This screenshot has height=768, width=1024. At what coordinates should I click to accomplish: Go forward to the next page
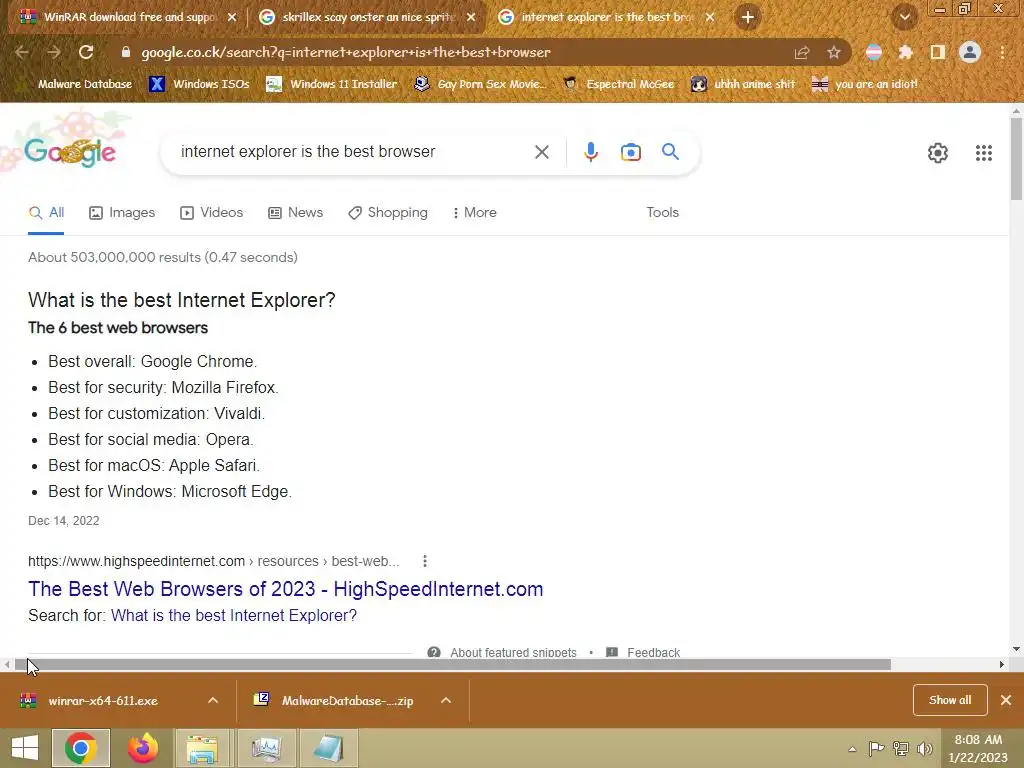click(54, 52)
